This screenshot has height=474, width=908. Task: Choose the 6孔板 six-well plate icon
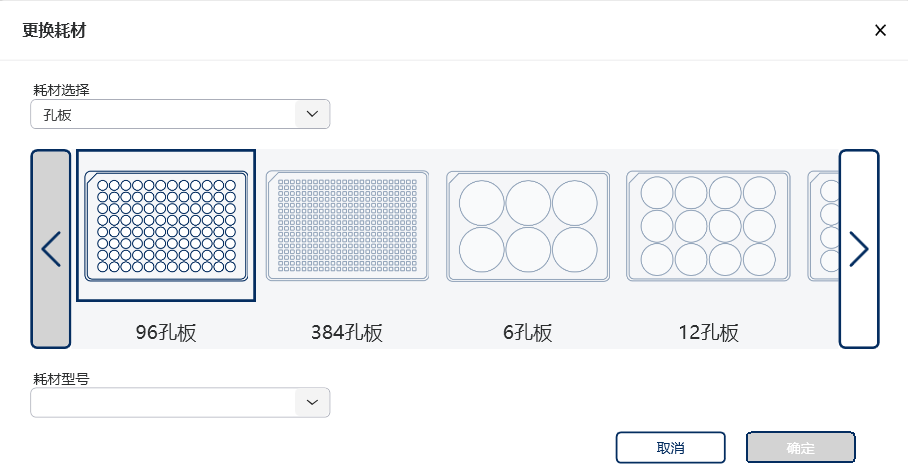tap(527, 225)
